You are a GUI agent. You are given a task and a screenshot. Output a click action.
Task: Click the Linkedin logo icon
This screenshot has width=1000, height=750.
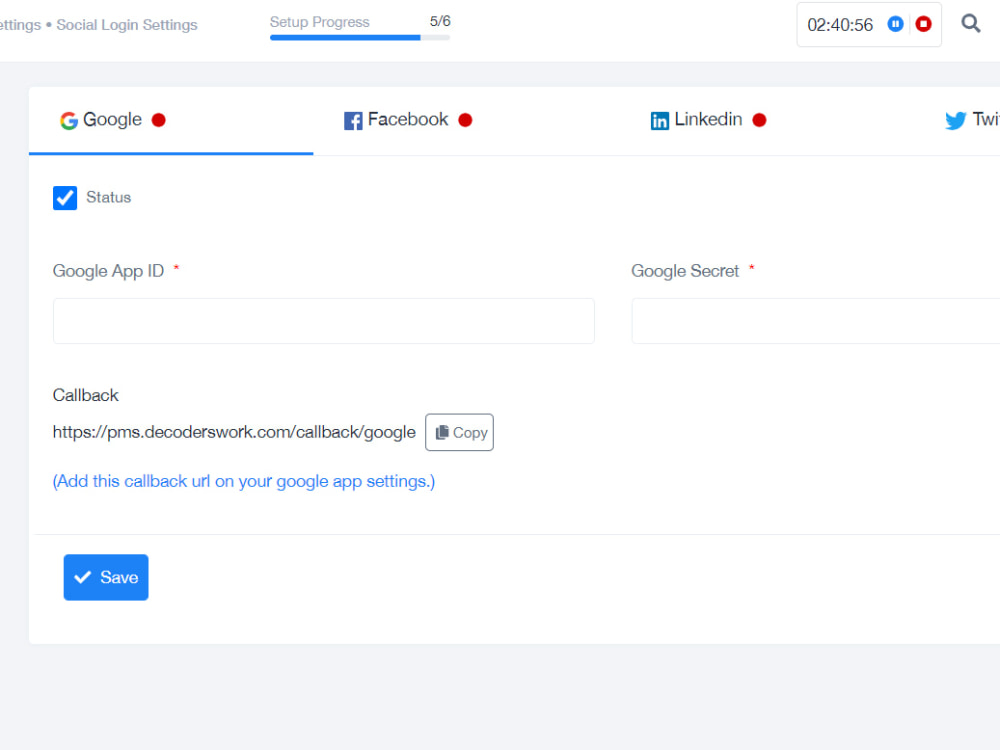[x=659, y=121]
